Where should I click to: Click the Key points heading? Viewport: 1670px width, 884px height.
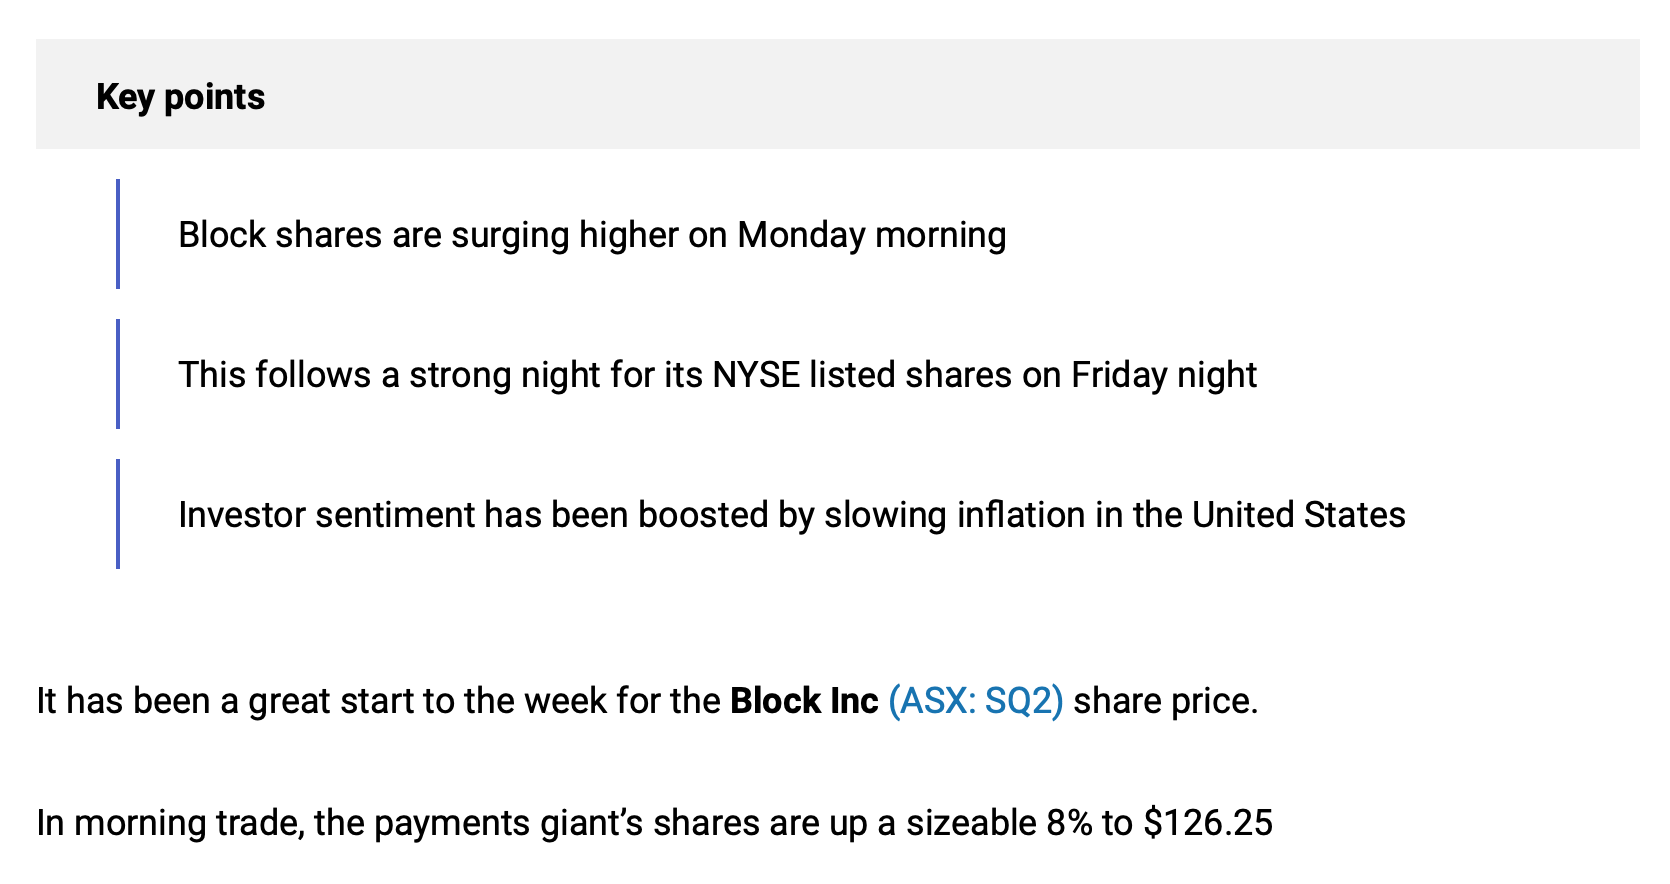(180, 97)
